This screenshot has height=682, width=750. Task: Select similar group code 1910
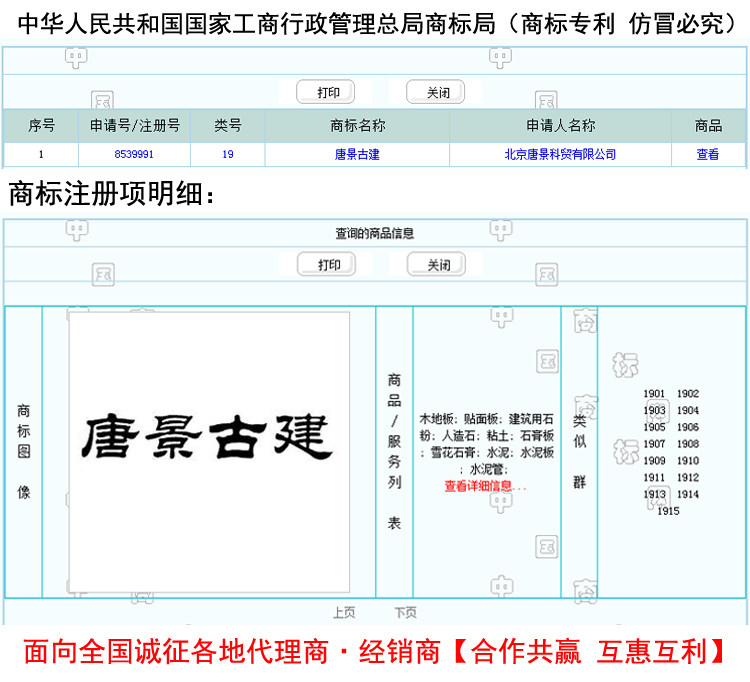688,461
